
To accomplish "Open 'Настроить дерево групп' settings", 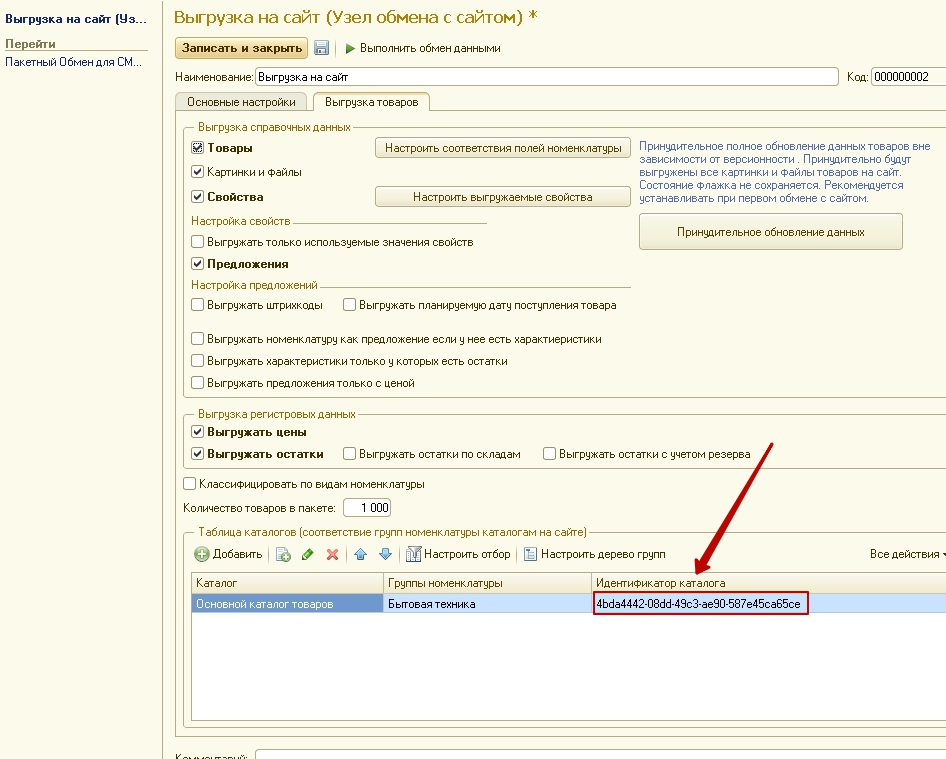I will click(x=594, y=554).
